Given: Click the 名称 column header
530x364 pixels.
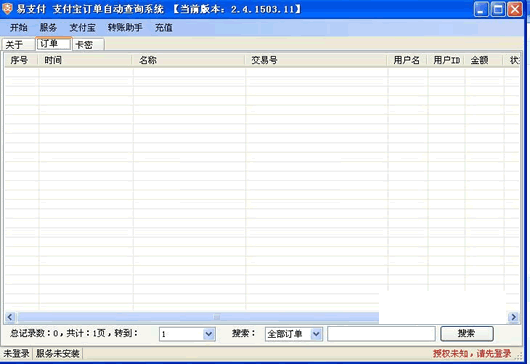Looking at the screenshot, I should coord(189,60).
